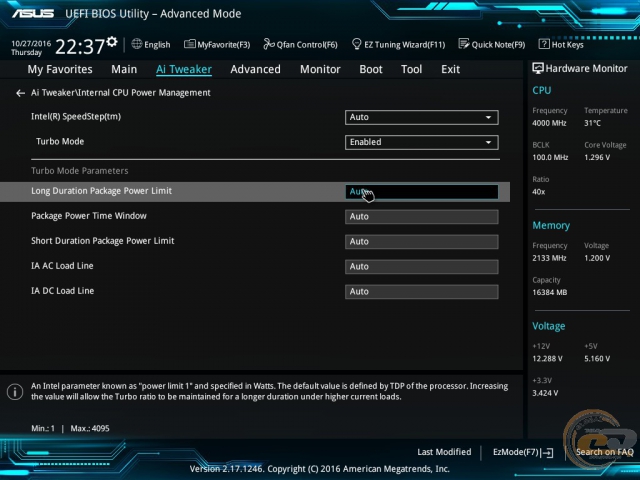Switch to the Boot tab

click(371, 69)
